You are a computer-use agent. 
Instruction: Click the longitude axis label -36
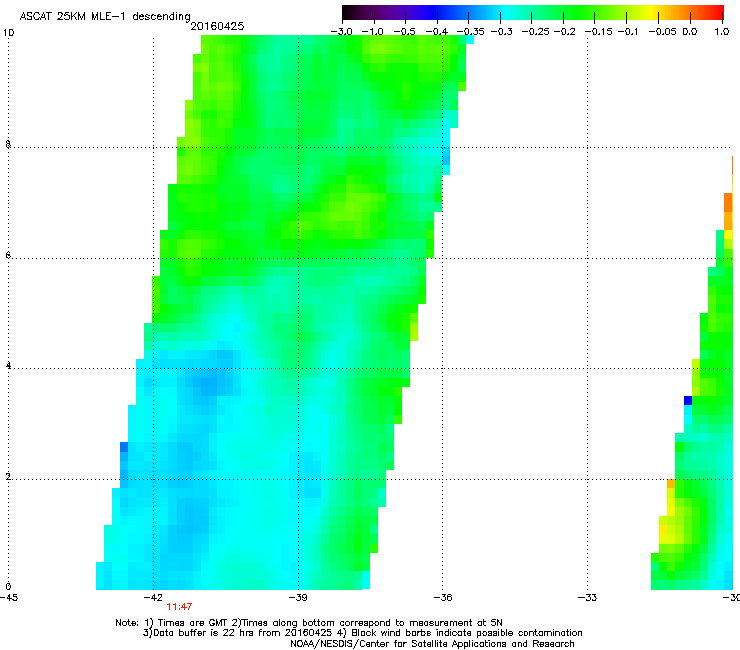click(443, 598)
